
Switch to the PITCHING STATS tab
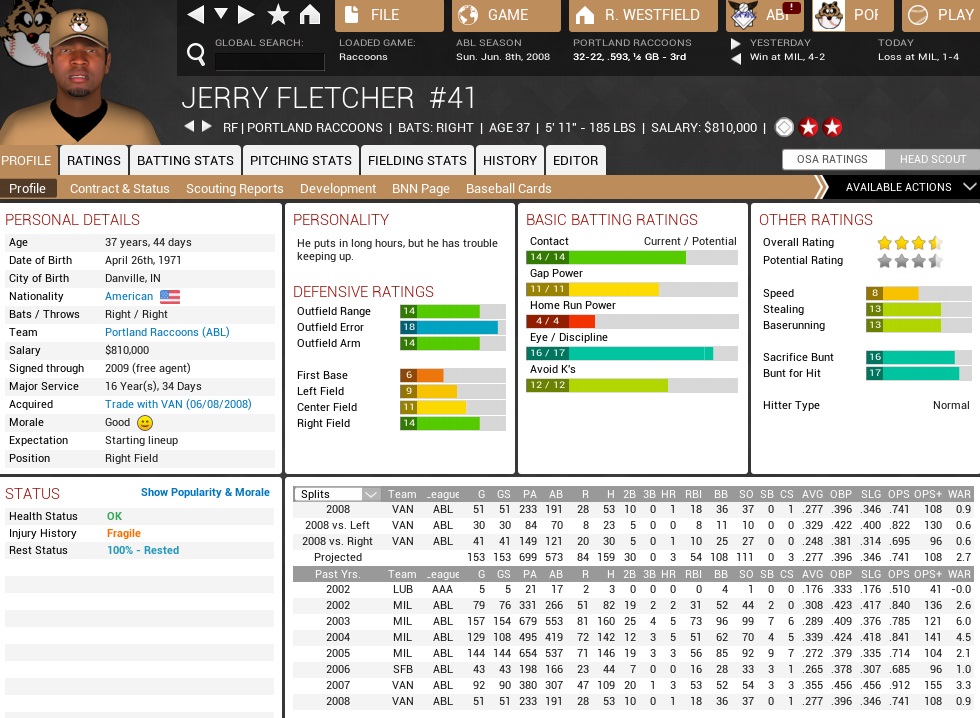tap(301, 161)
